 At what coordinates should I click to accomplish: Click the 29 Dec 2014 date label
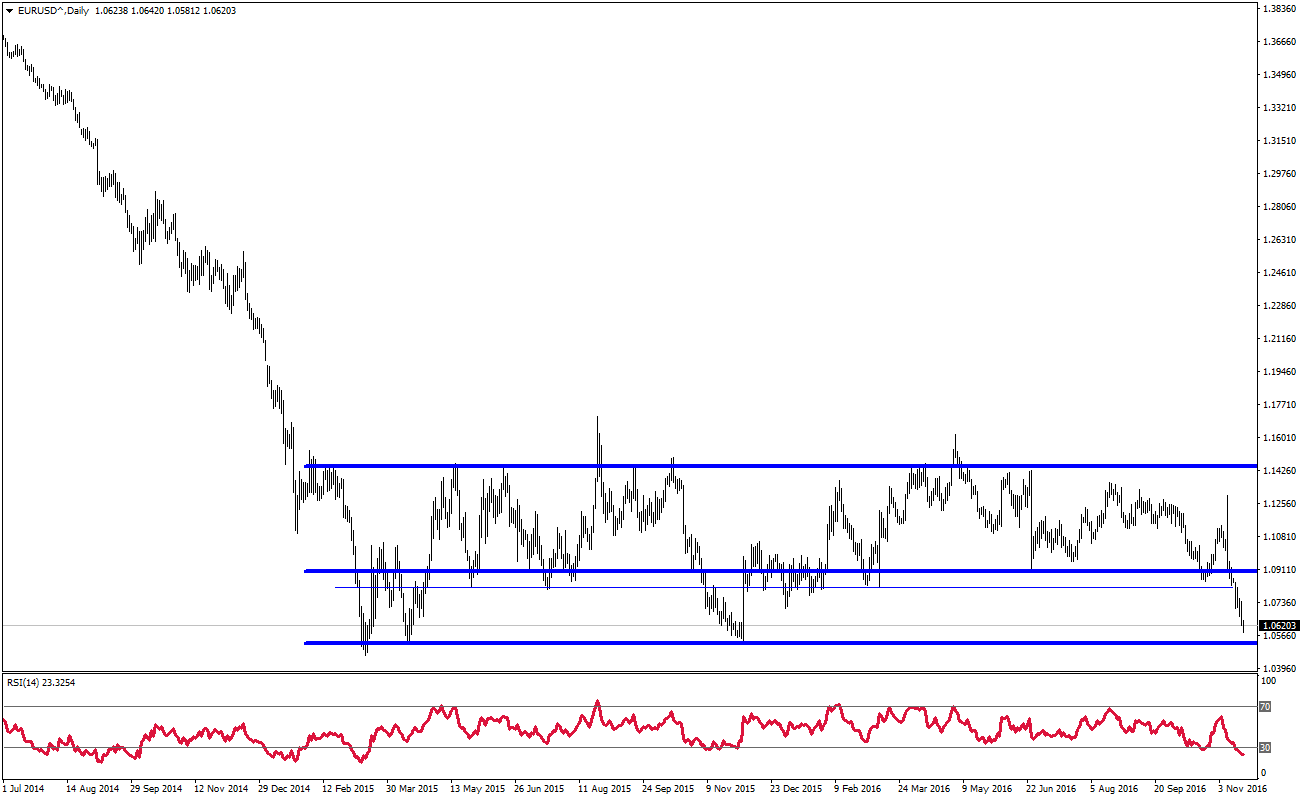[x=285, y=788]
